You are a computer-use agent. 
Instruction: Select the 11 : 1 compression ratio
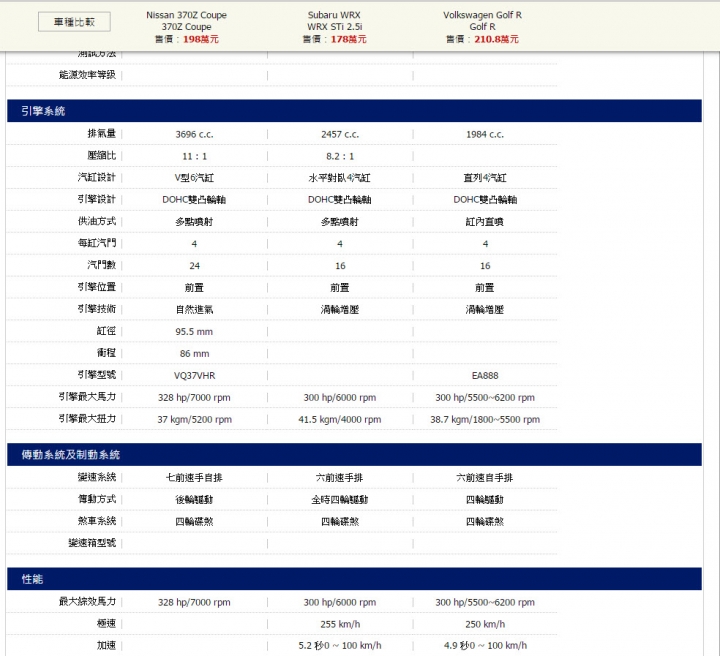click(x=194, y=156)
